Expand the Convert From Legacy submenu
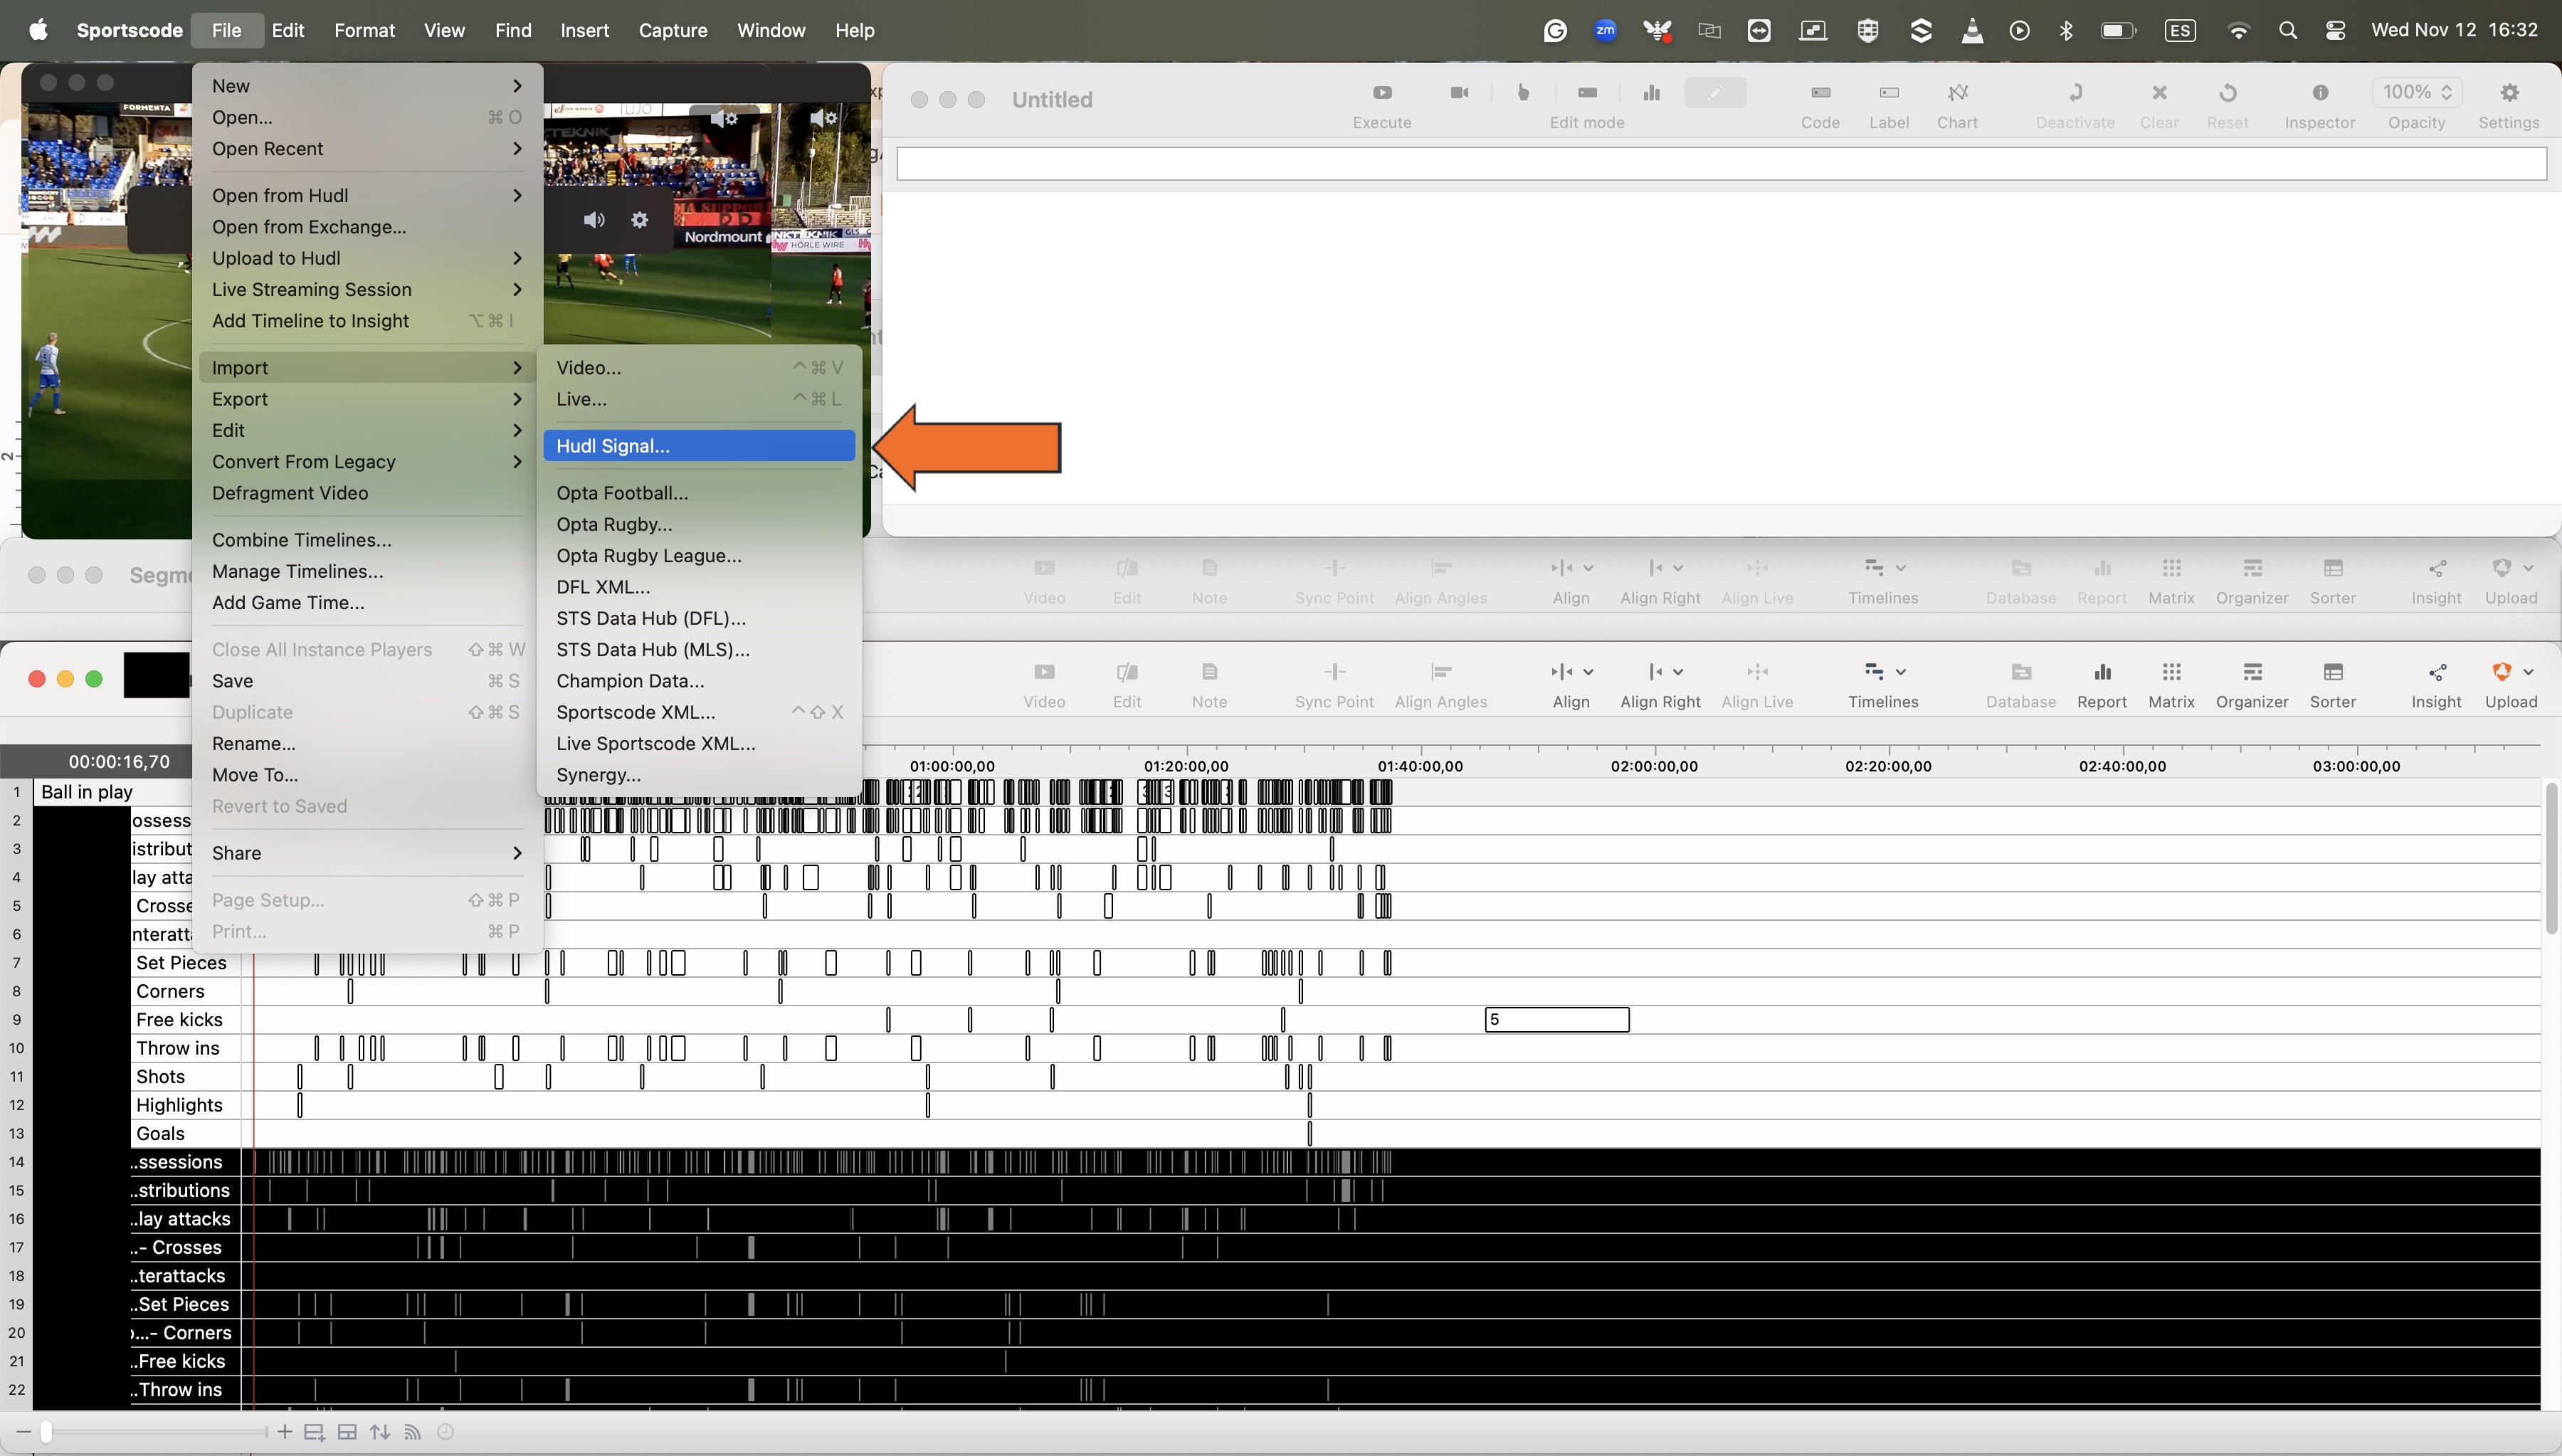 (367, 462)
